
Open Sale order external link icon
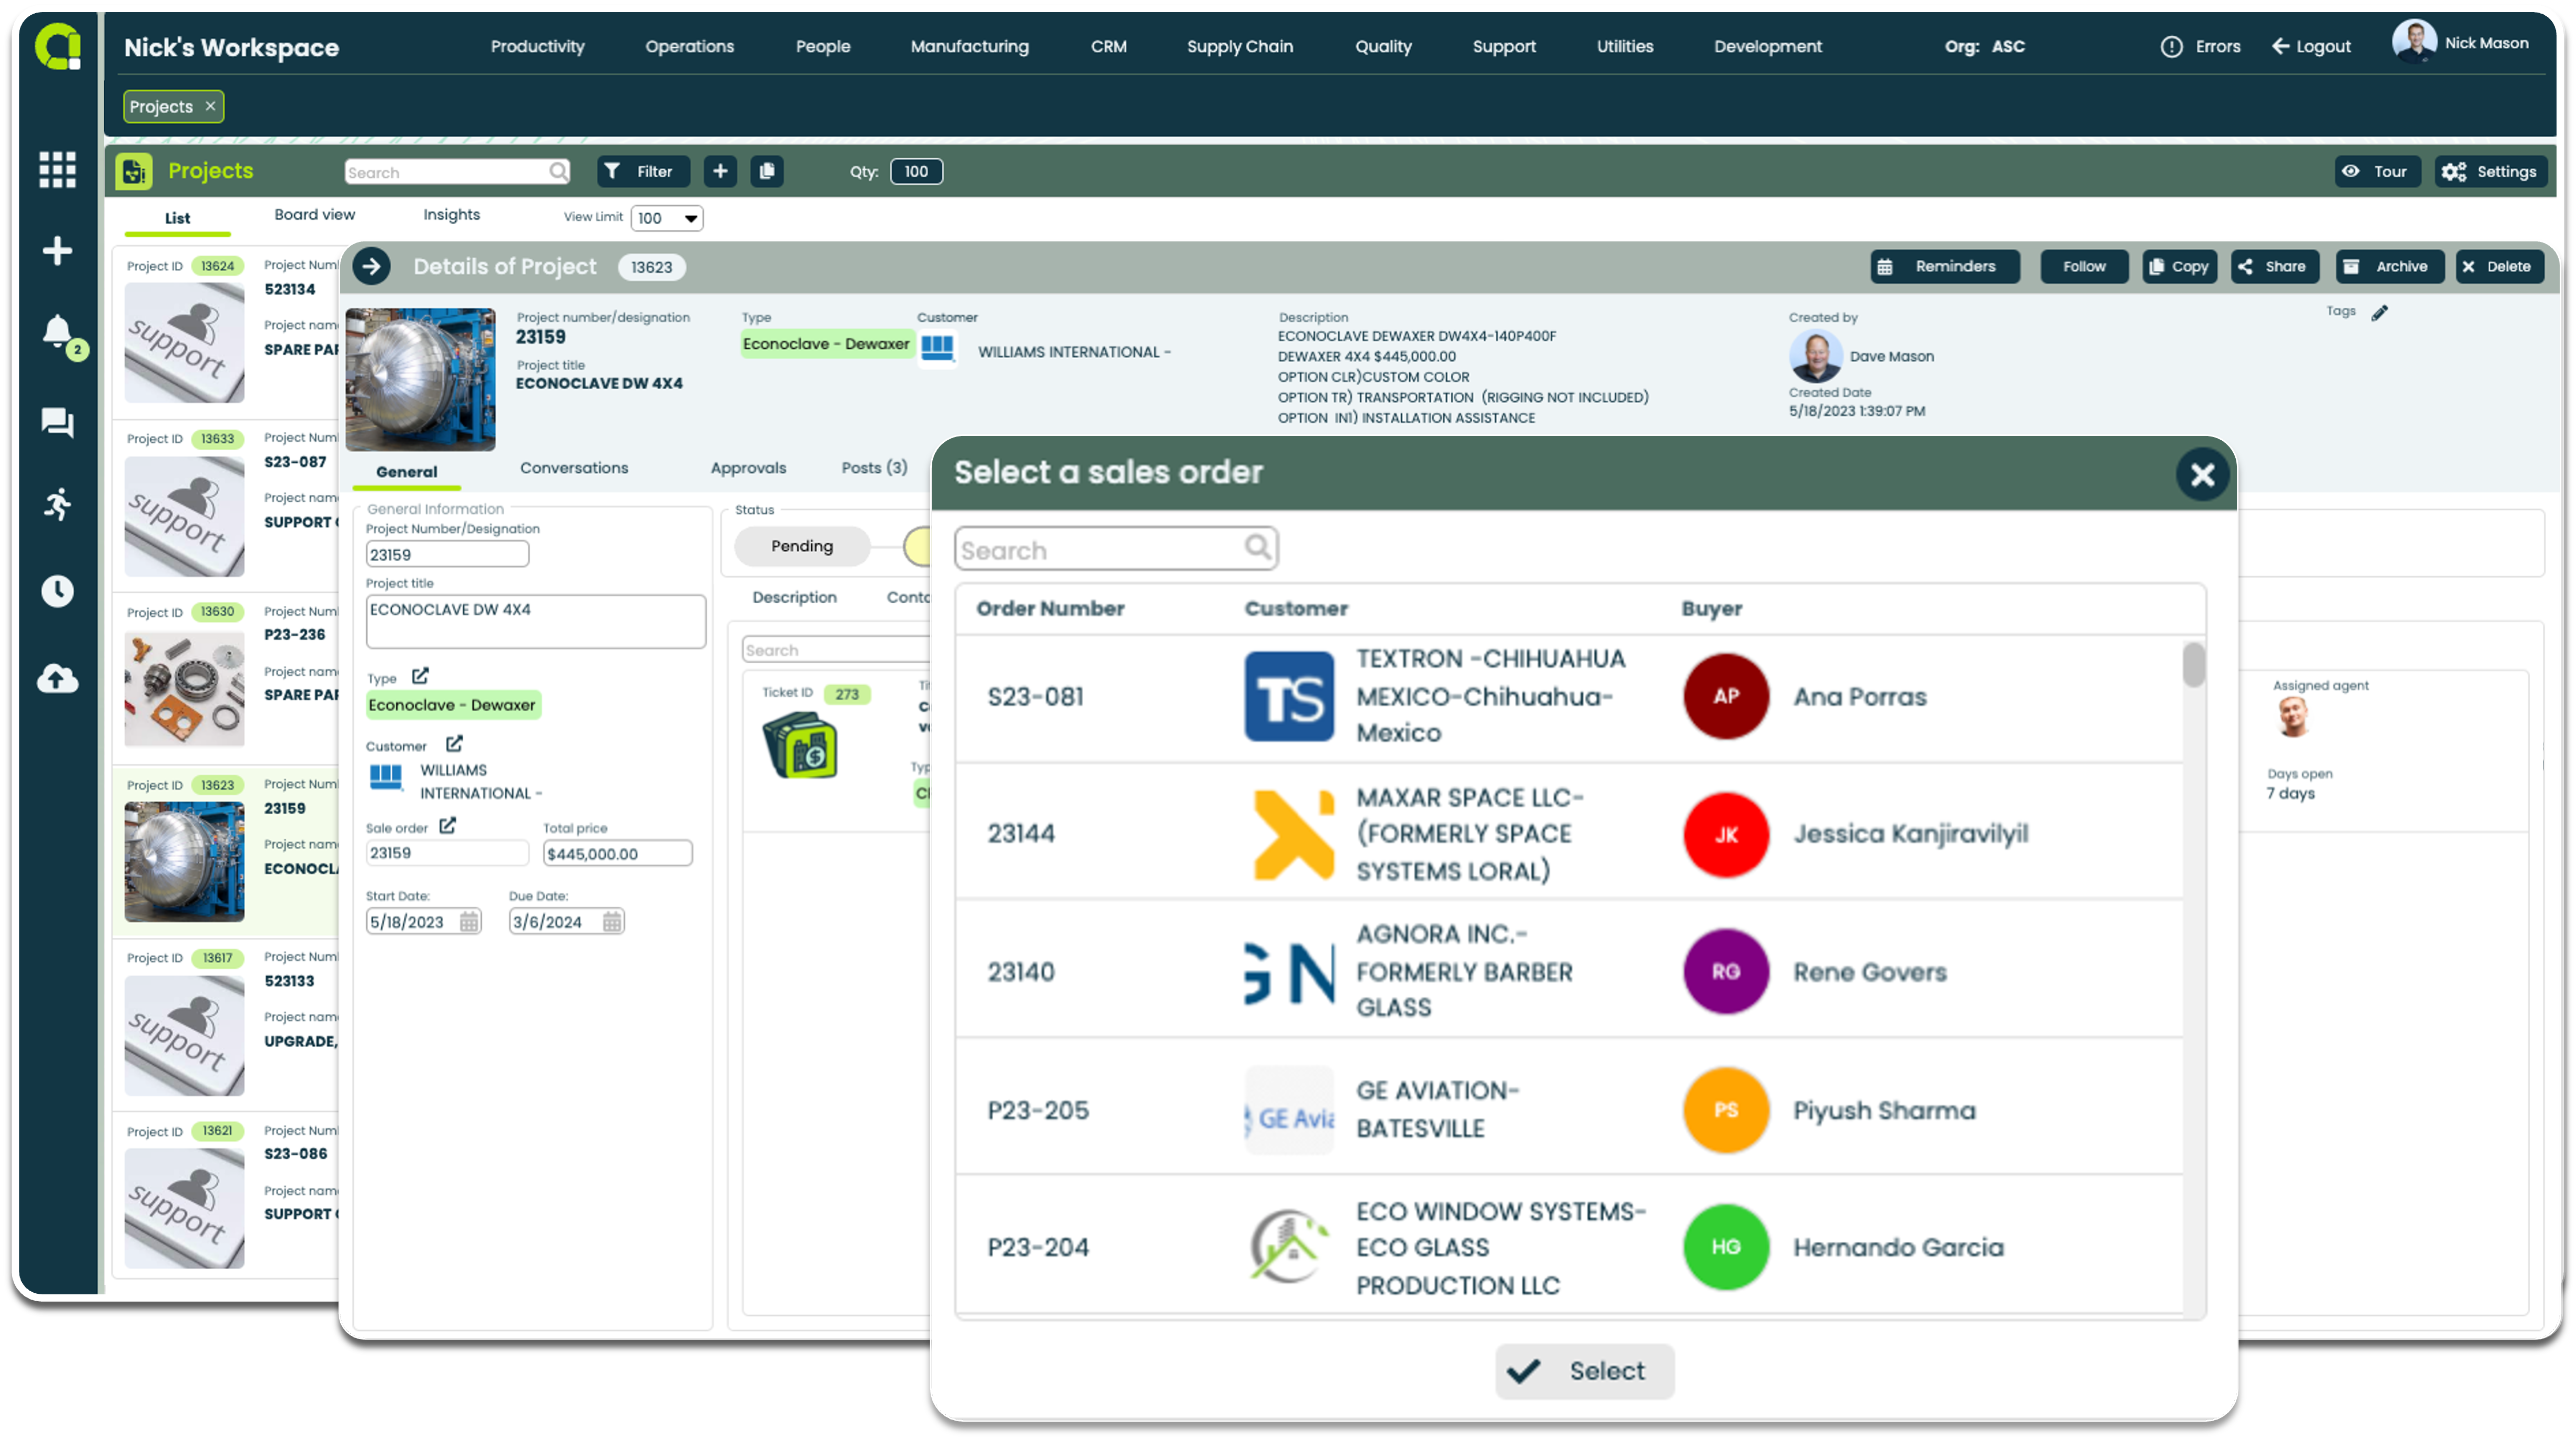(x=447, y=826)
